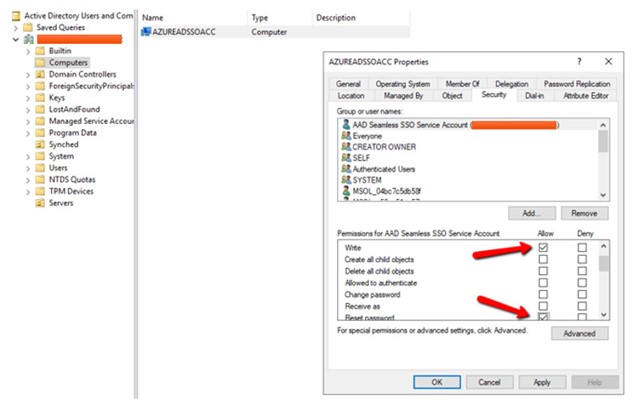The height and width of the screenshot is (406, 635).
Task: Click the NTDS Quotas folder icon
Action: [40, 180]
